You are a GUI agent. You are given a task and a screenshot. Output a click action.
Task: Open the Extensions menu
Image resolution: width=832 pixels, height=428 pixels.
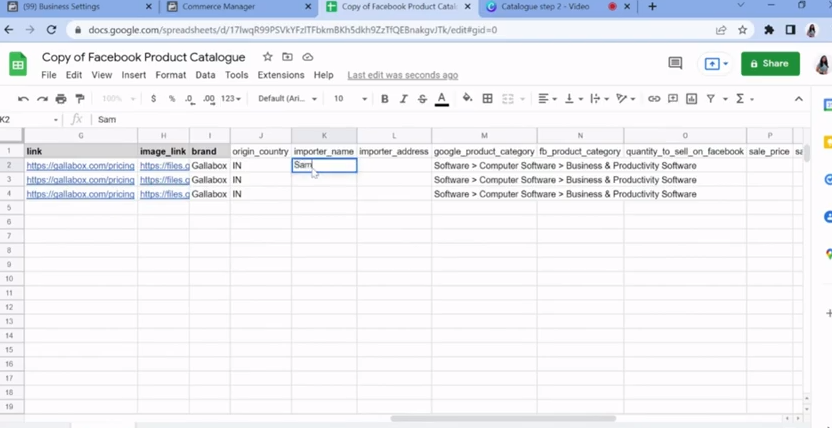[x=281, y=75]
